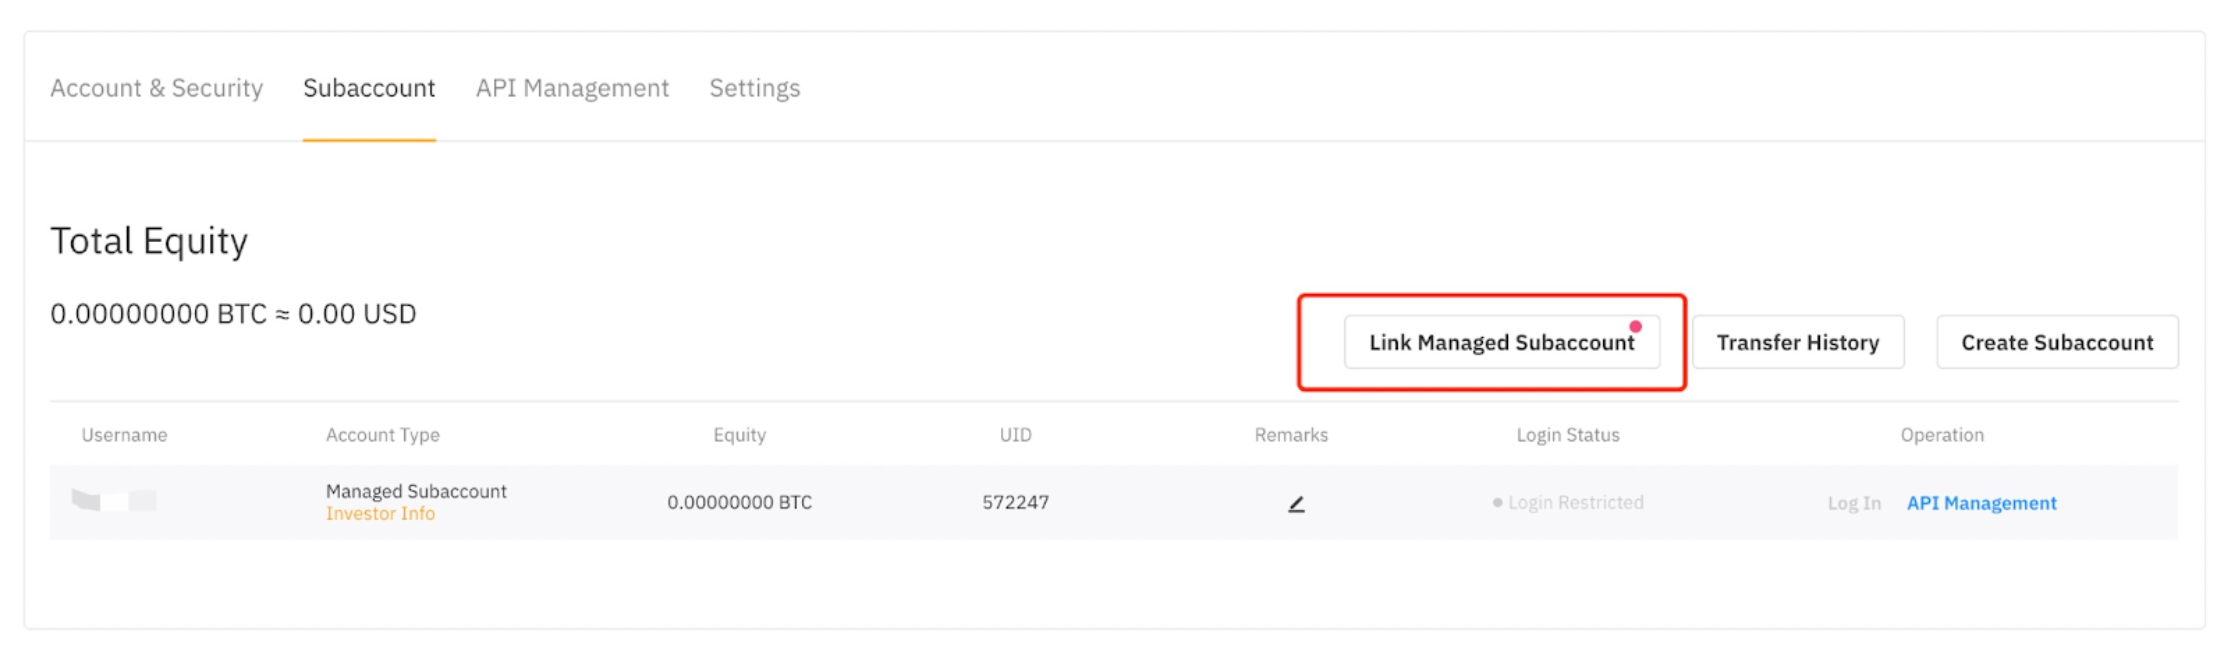
Task: Click the Remarks column header
Action: pyautogui.click(x=1291, y=435)
